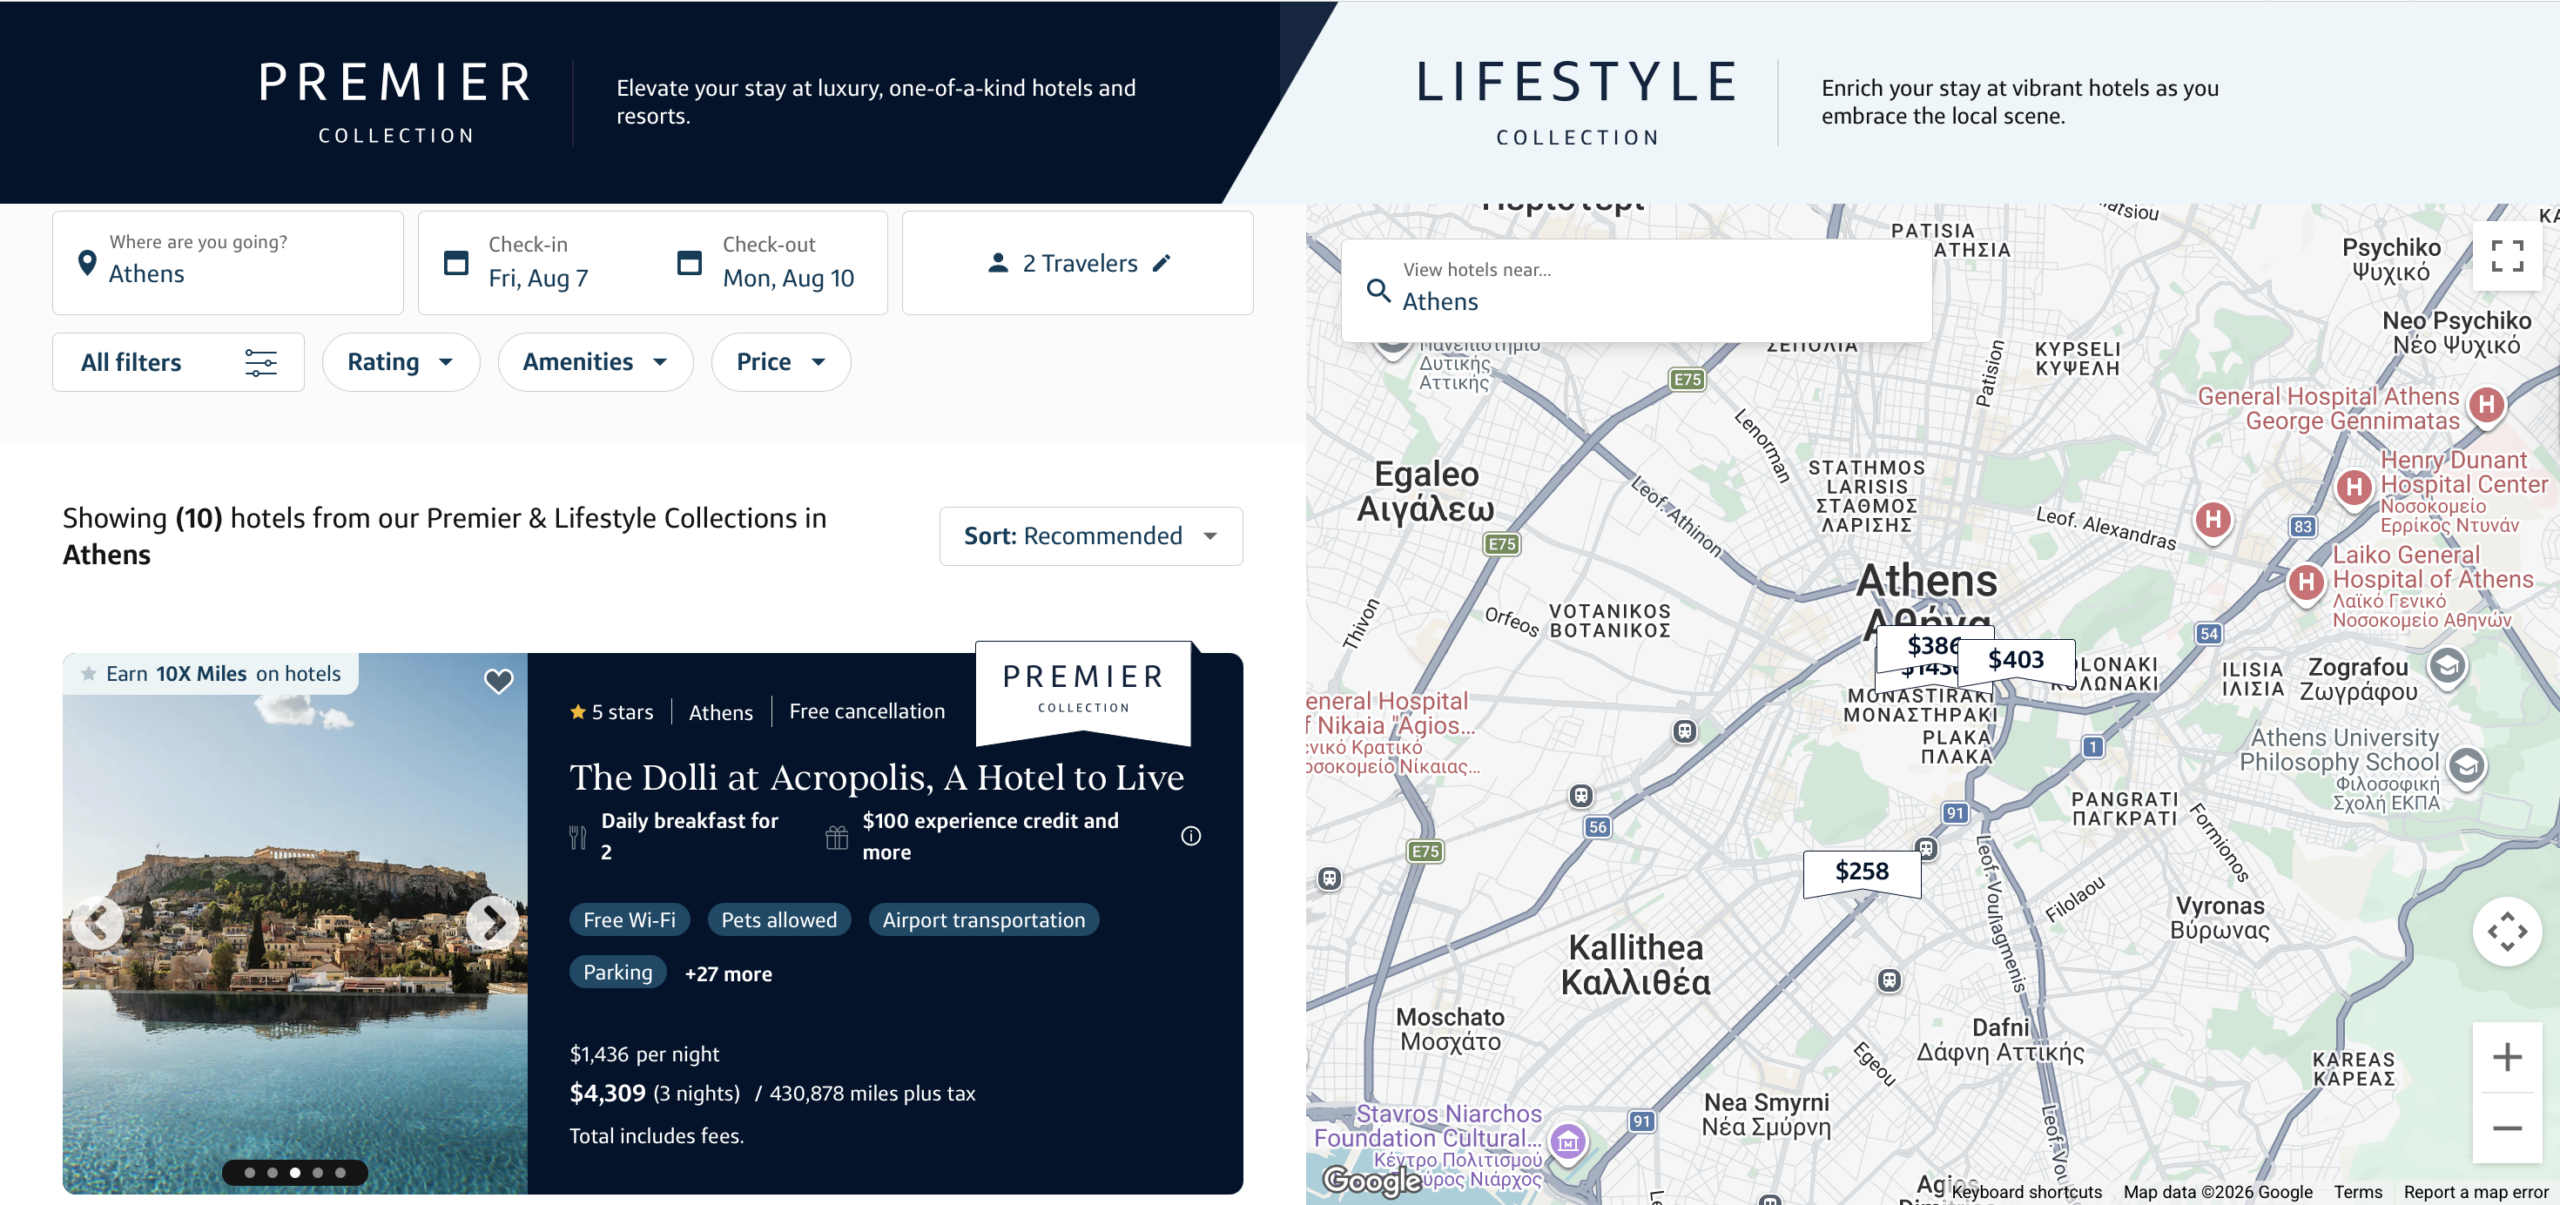Select the first photo carousel dot
Image resolution: width=2560 pixels, height=1205 pixels.
250,1173
